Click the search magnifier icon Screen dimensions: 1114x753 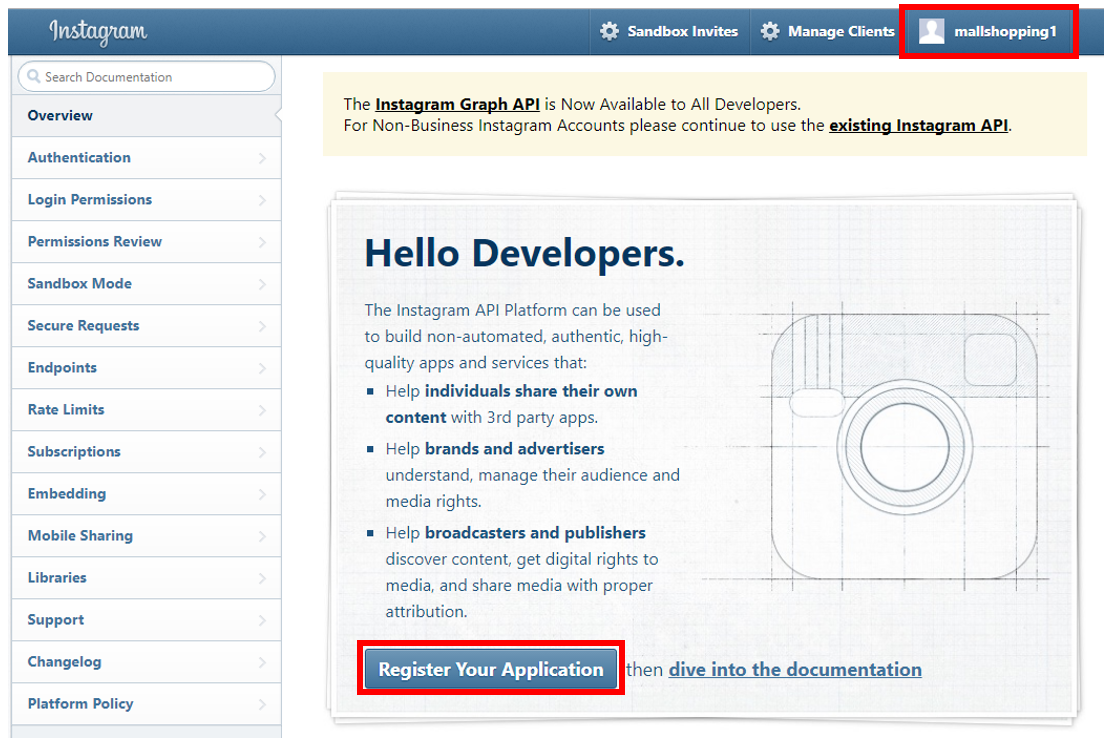(33, 76)
